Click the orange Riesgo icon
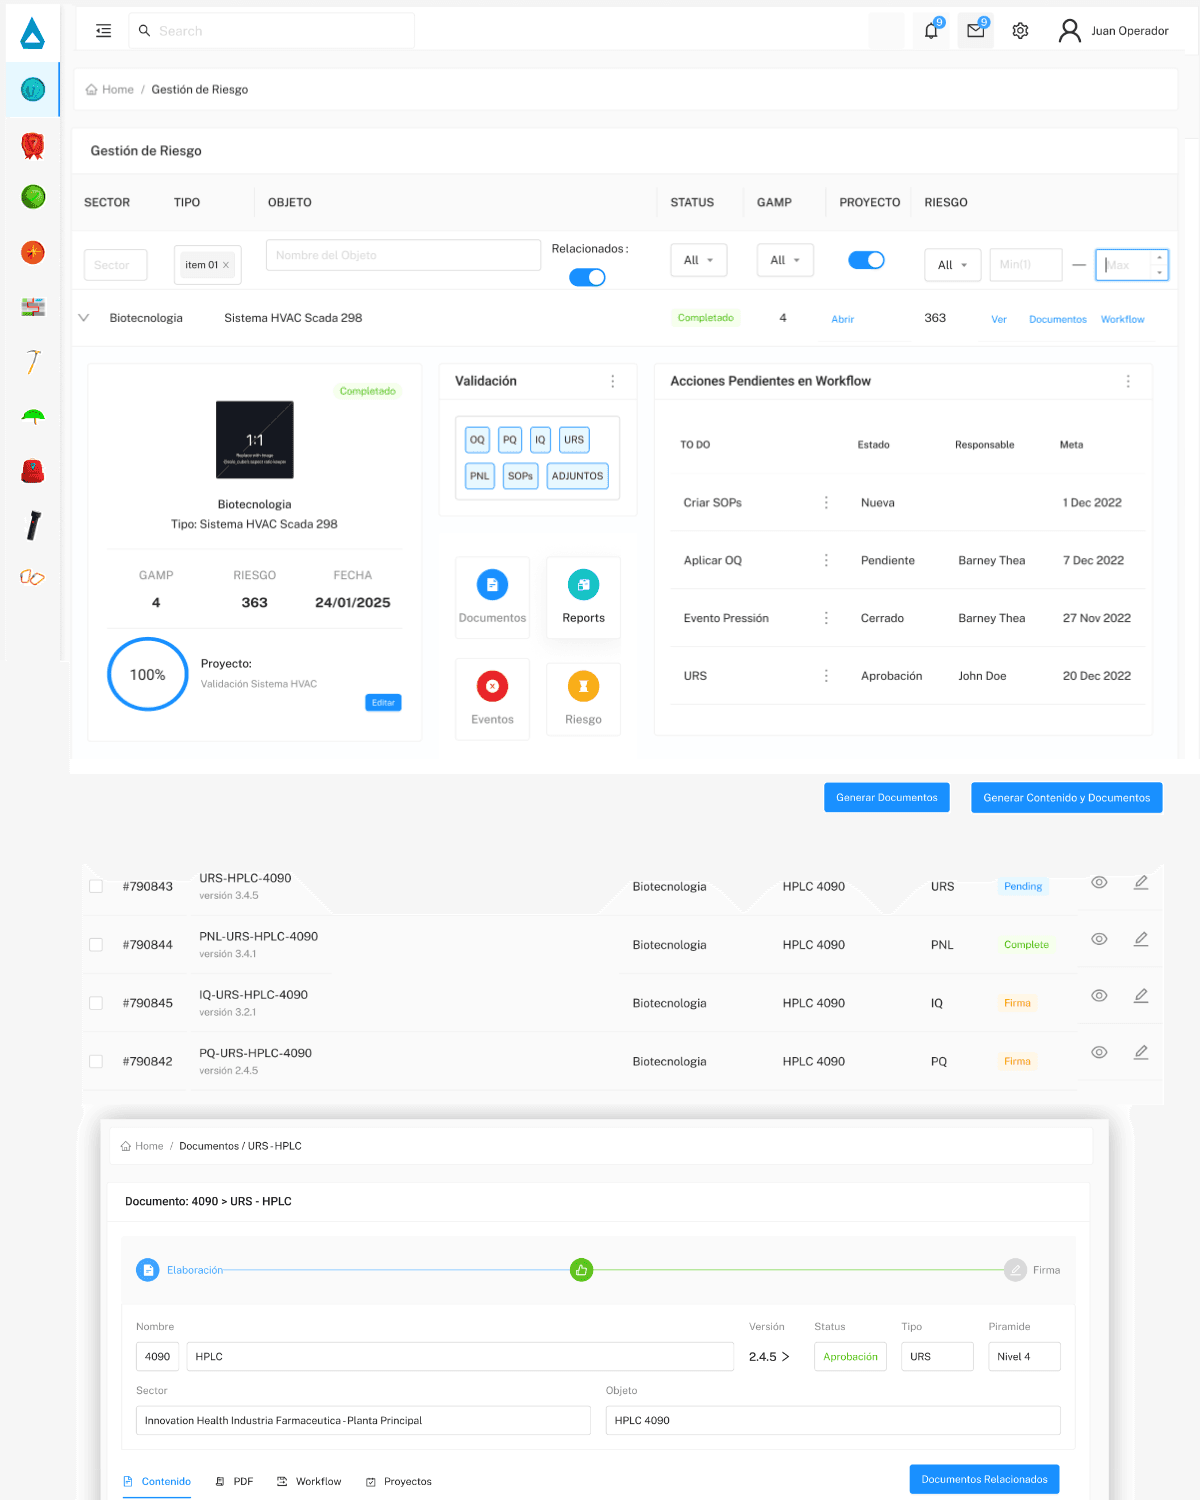The image size is (1200, 1500). coord(583,686)
